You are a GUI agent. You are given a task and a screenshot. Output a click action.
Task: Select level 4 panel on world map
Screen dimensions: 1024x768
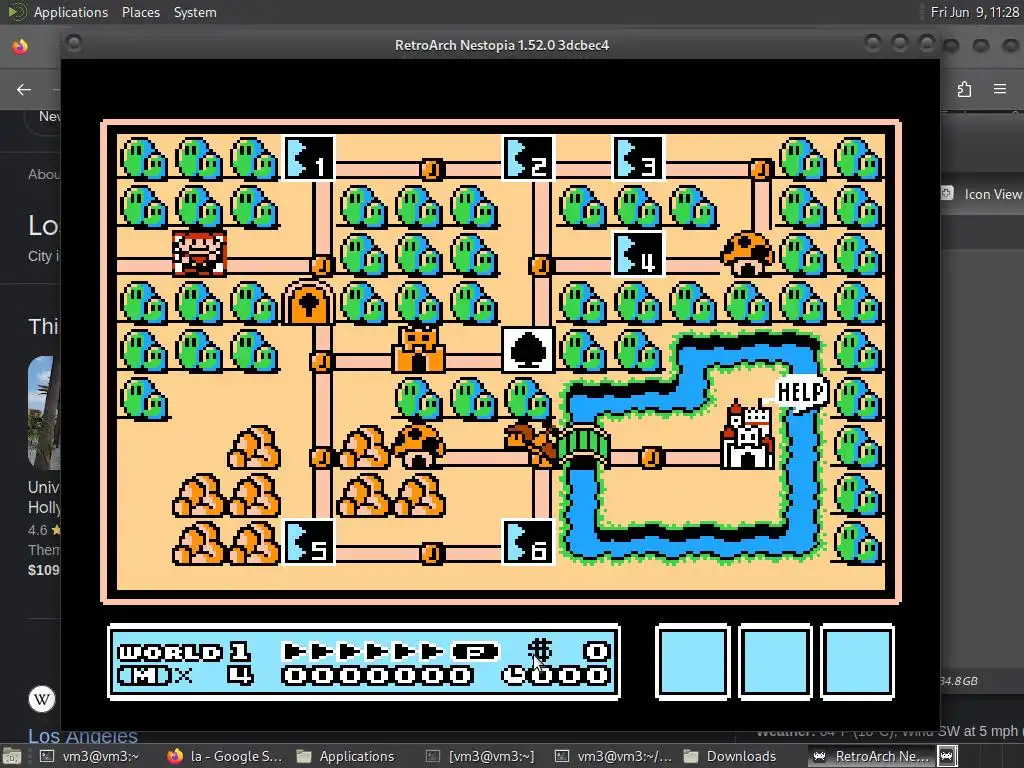(638, 253)
